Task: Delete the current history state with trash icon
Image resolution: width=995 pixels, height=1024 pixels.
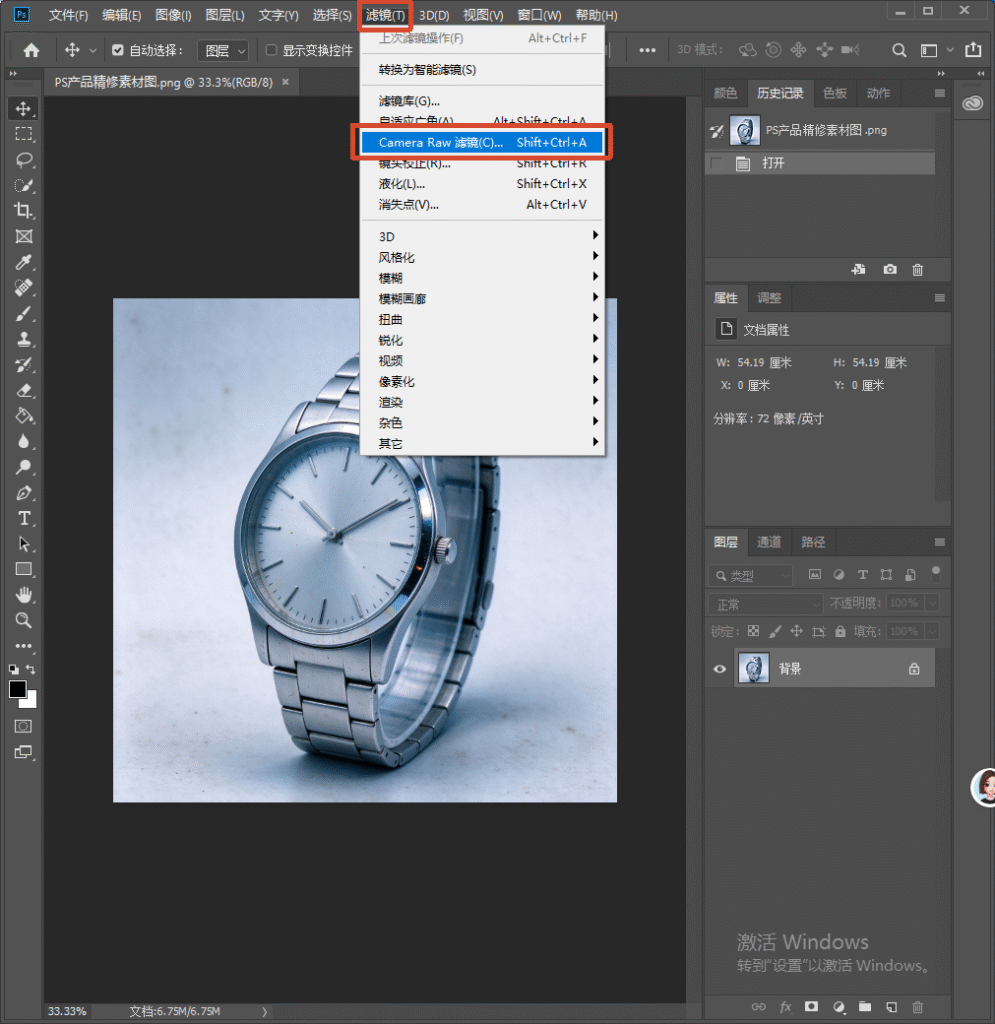Action: 917,269
